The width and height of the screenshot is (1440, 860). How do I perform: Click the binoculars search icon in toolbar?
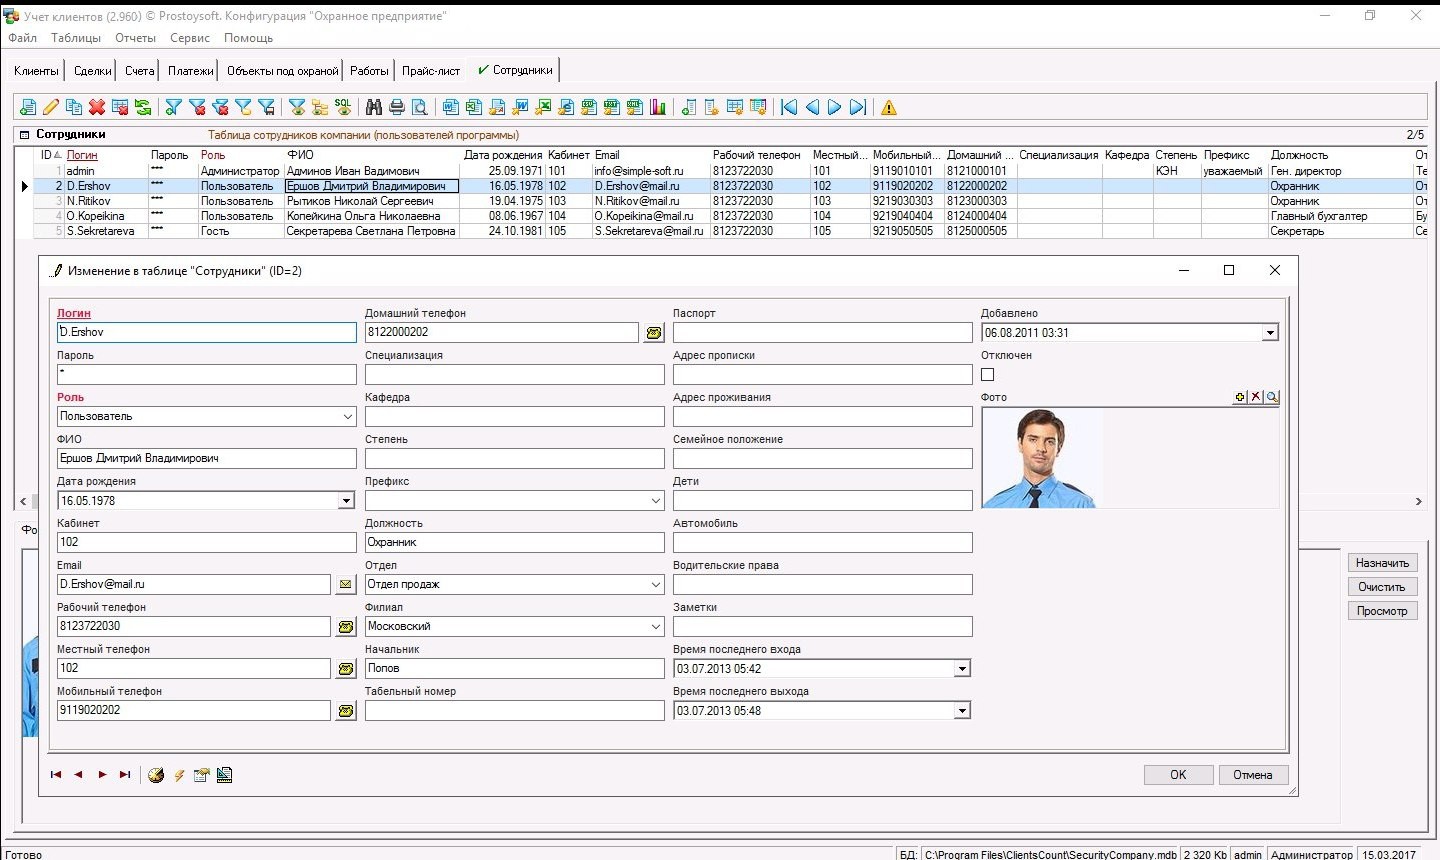[374, 107]
